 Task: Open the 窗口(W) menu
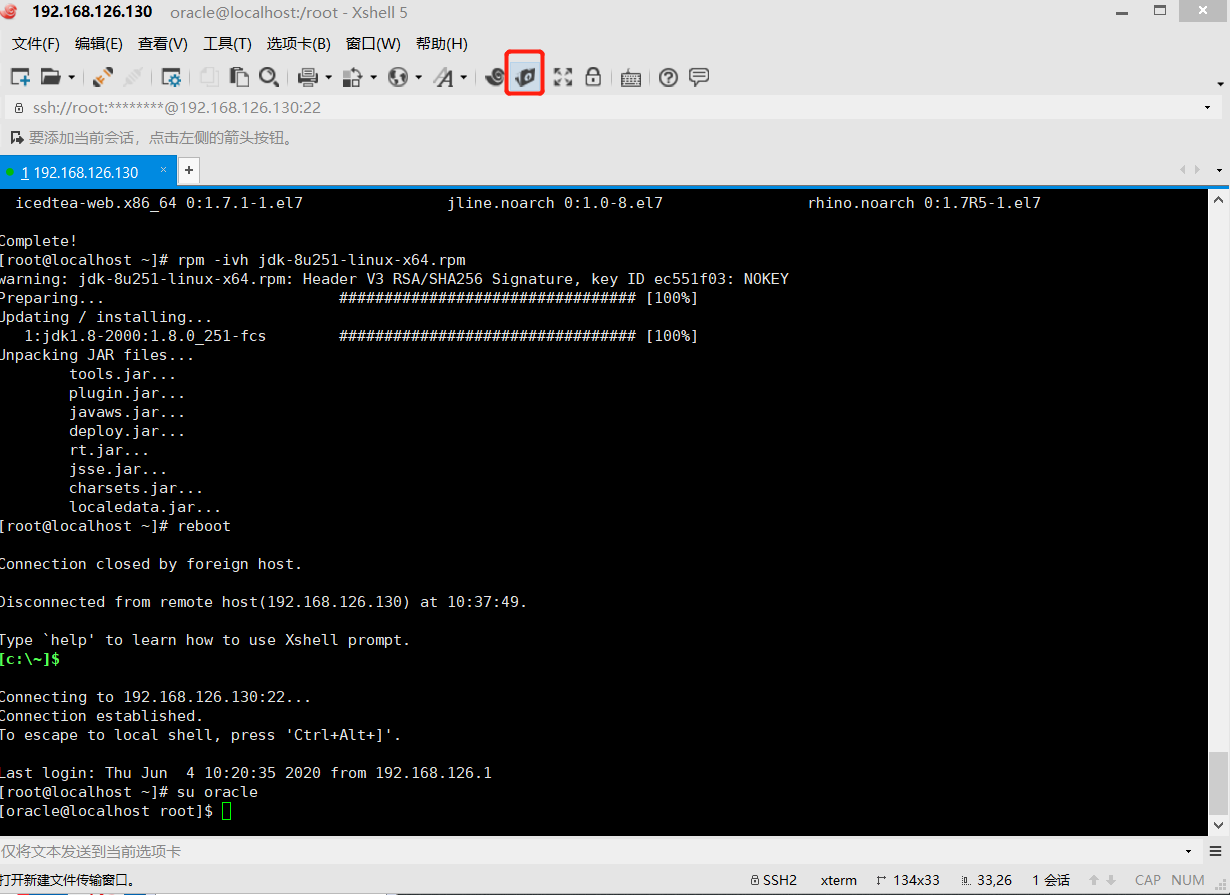click(373, 44)
